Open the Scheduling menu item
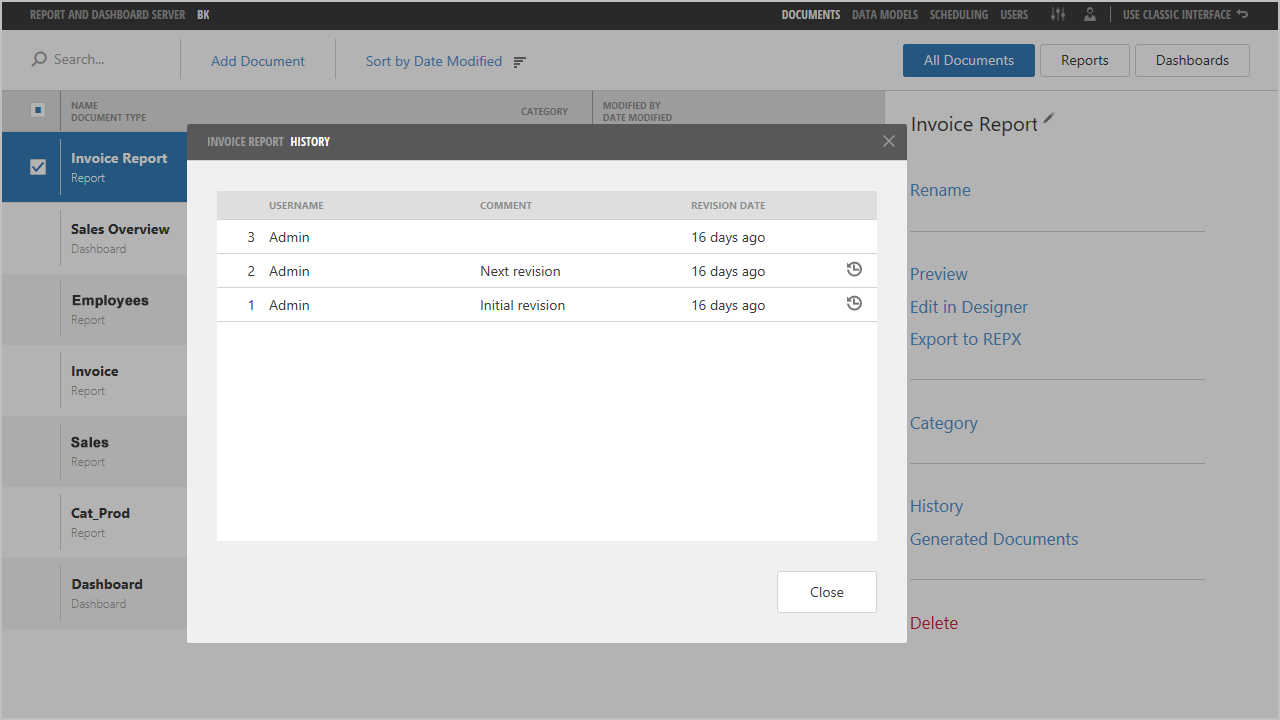The height and width of the screenshot is (720, 1280). click(958, 15)
